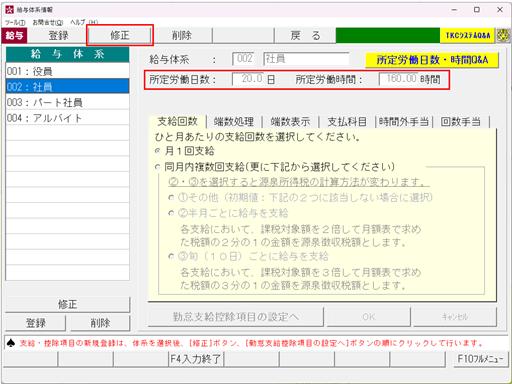Click 修正 button below the list
Screen dimensions: 512x384
[x=67, y=304]
